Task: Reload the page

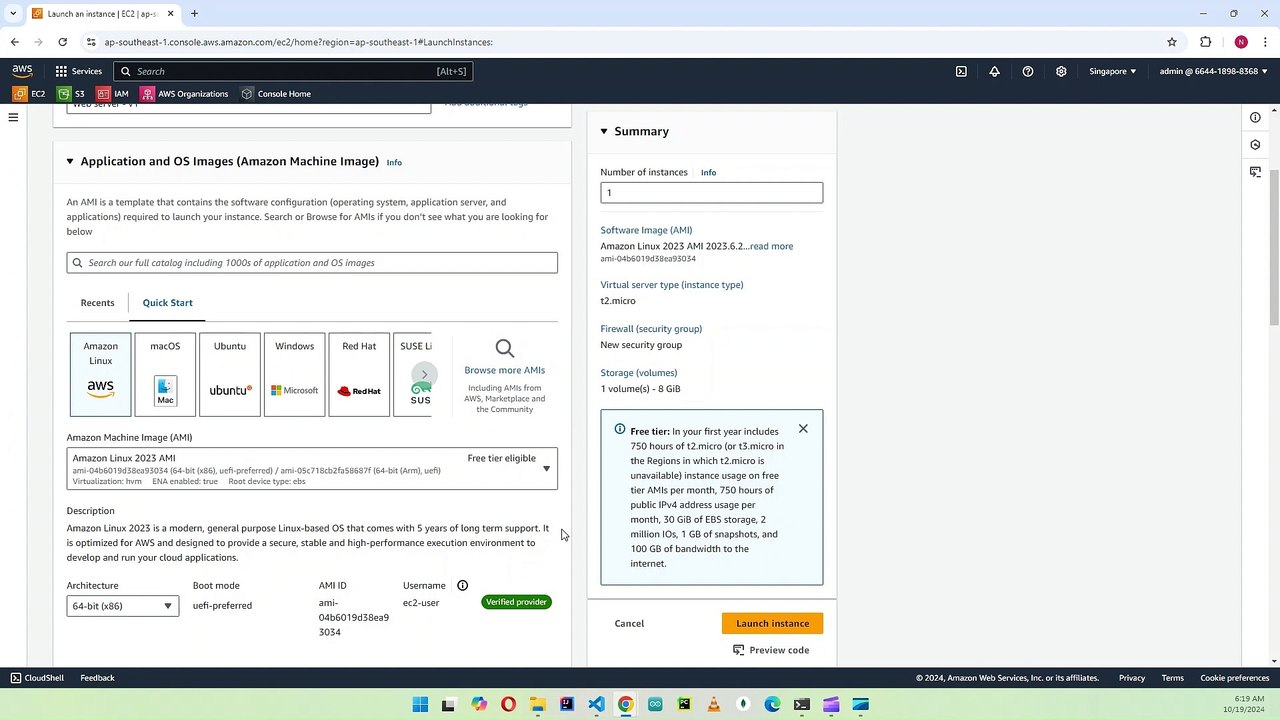Action: [x=62, y=42]
